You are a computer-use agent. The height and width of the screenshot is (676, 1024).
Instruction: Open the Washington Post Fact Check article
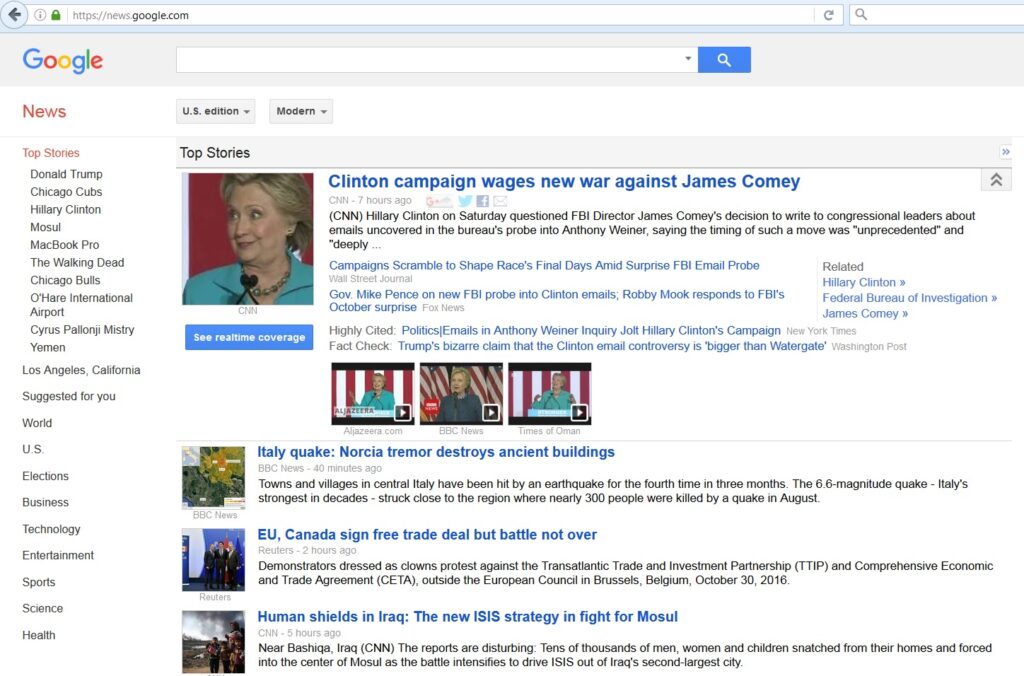(x=612, y=346)
